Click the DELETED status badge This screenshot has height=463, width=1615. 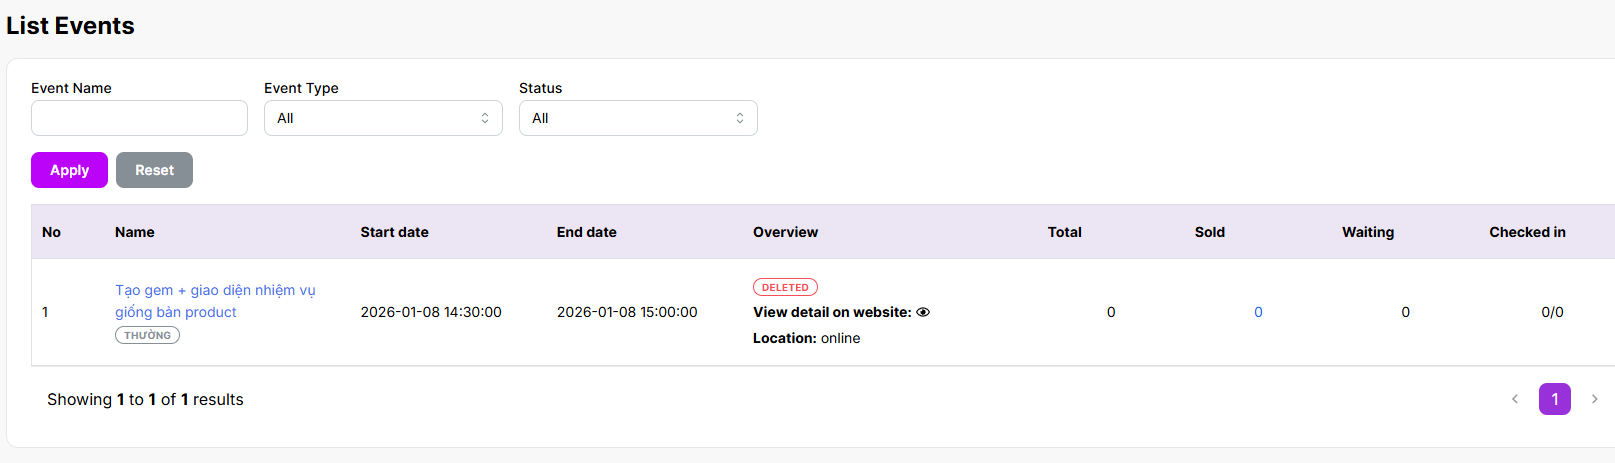[785, 287]
